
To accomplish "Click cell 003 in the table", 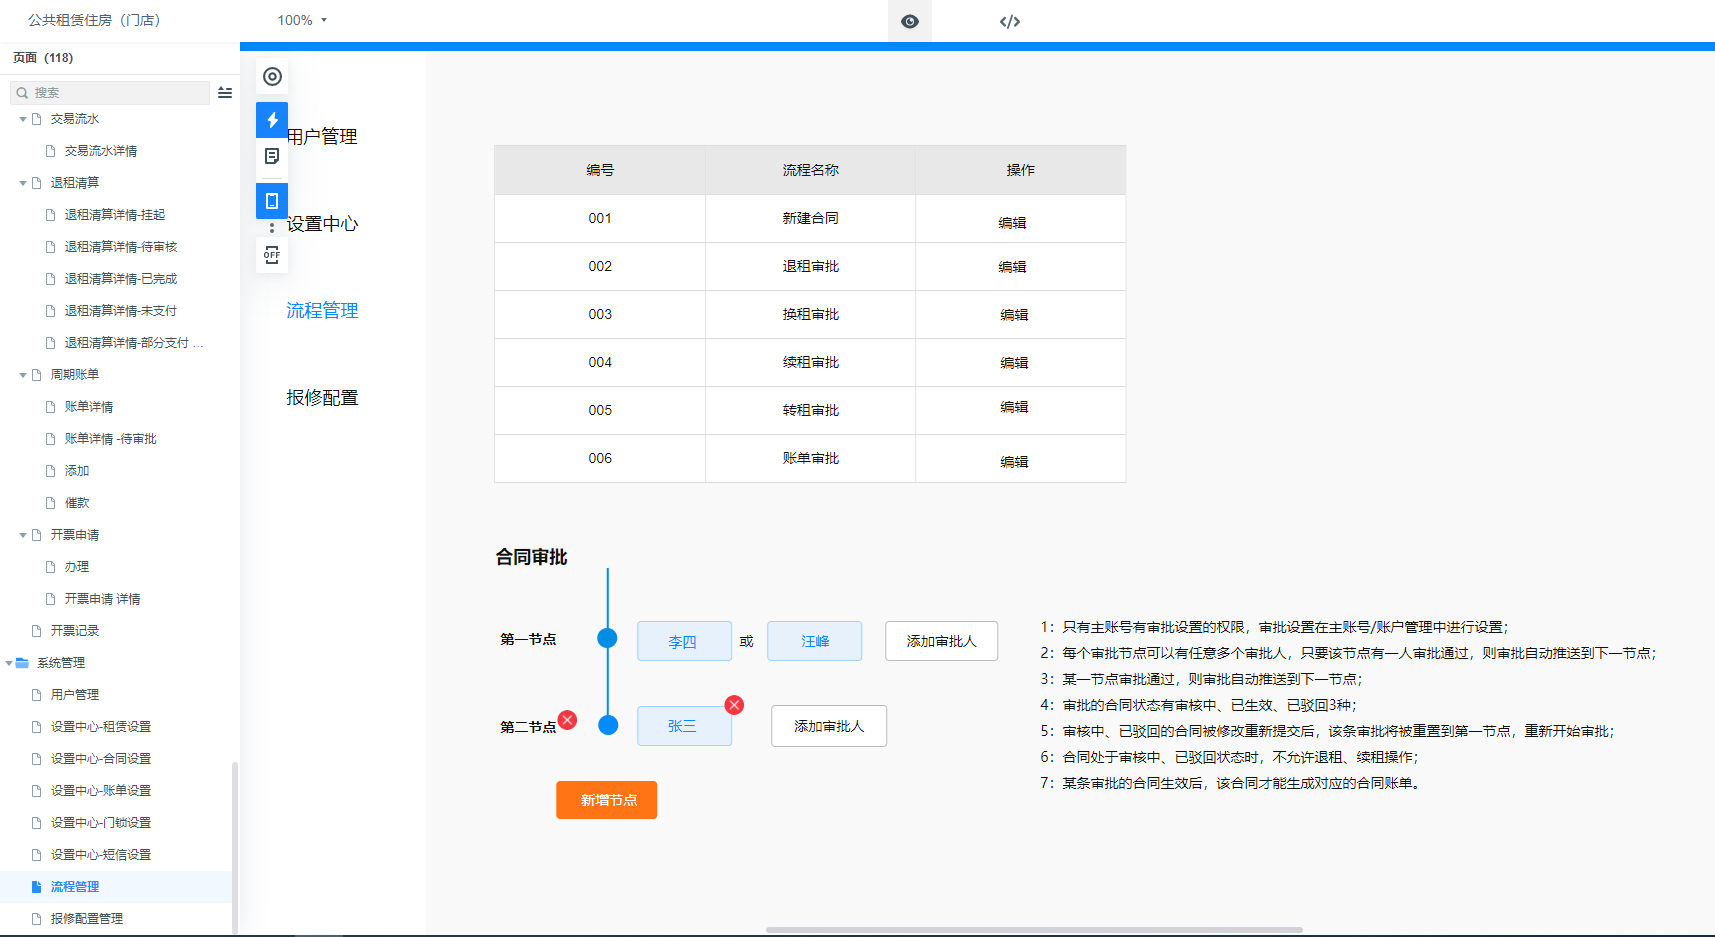I will 600,314.
